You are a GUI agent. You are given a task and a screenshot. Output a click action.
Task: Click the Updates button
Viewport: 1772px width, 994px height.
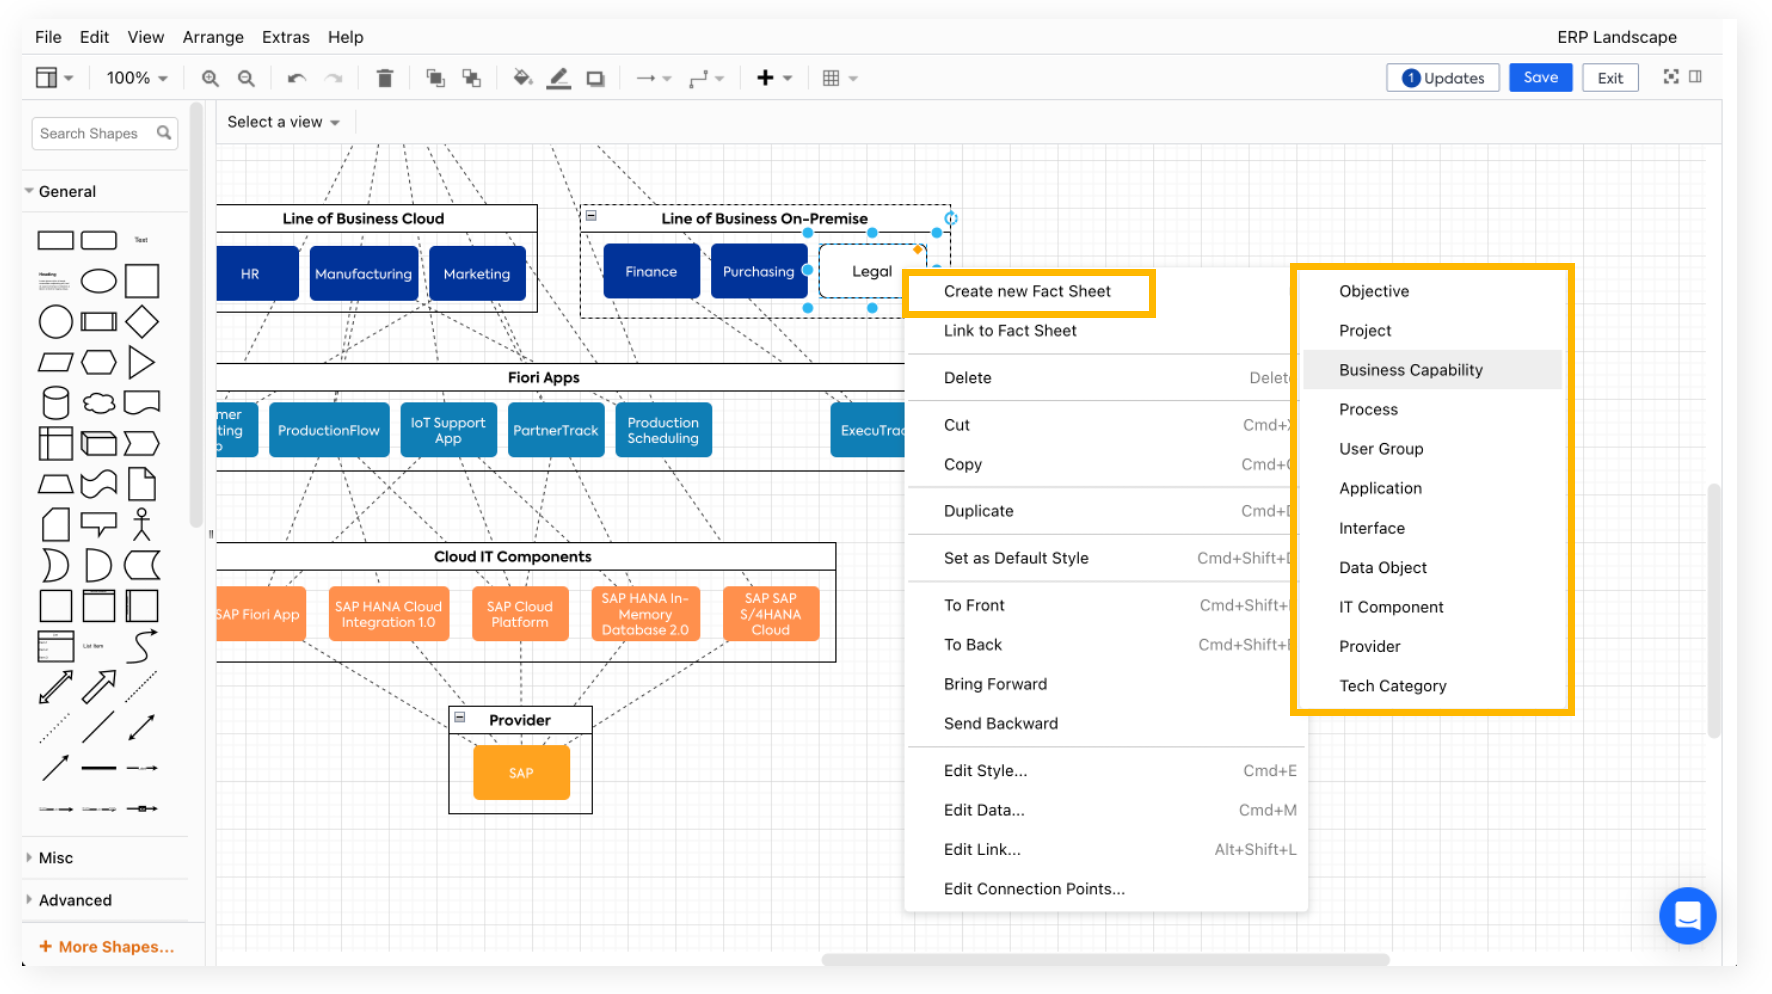pyautogui.click(x=1443, y=78)
